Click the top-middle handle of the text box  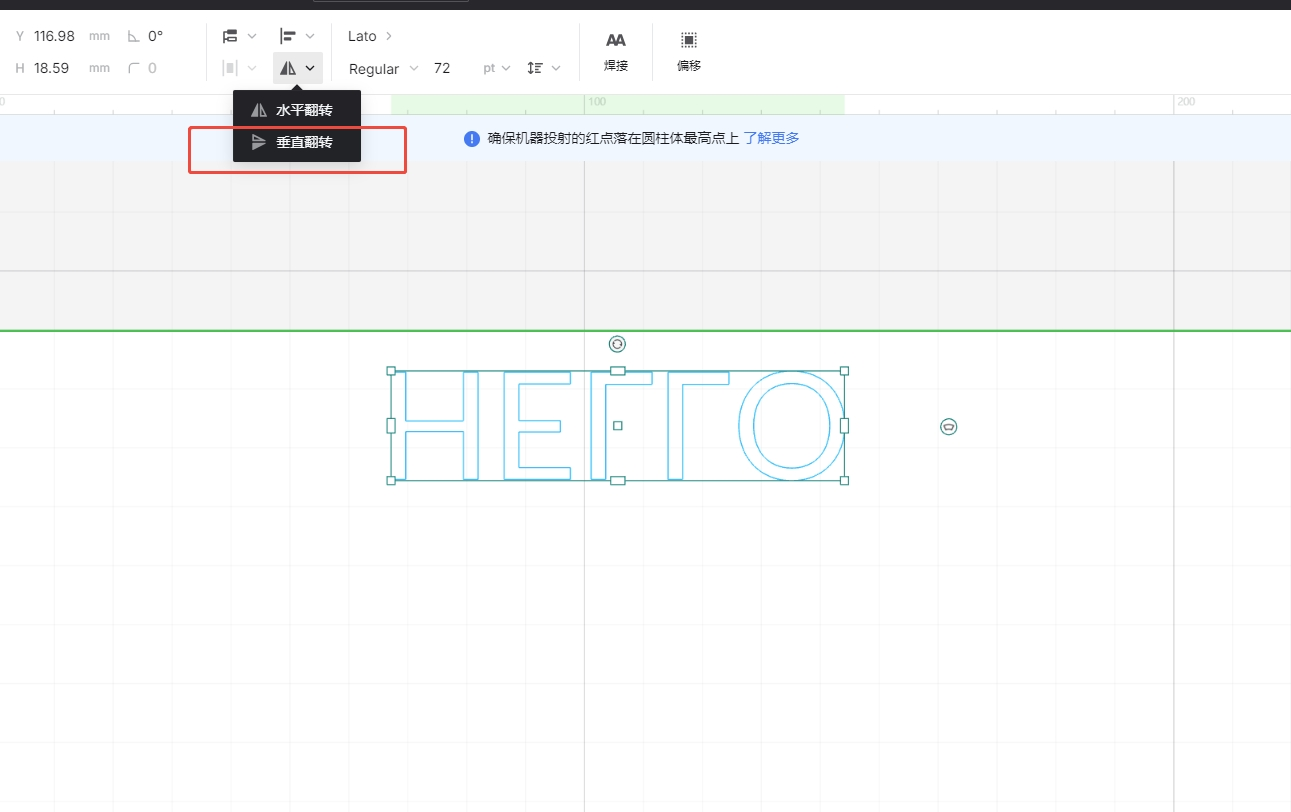point(617,371)
